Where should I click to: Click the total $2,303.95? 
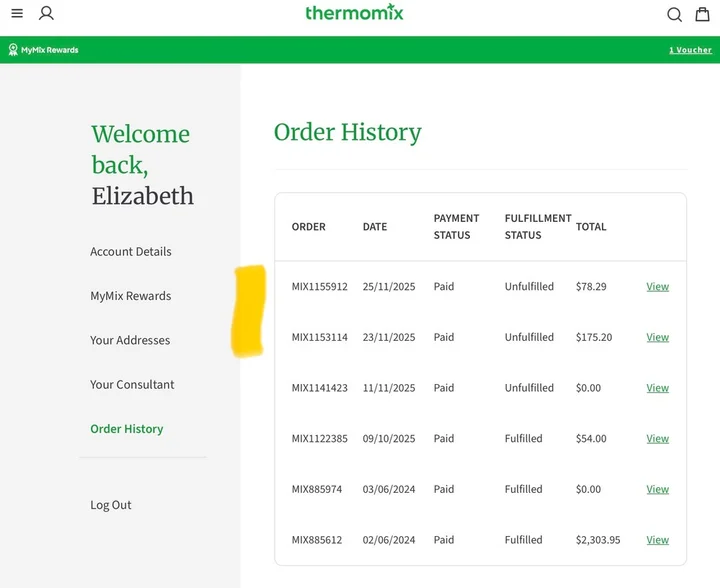(598, 540)
